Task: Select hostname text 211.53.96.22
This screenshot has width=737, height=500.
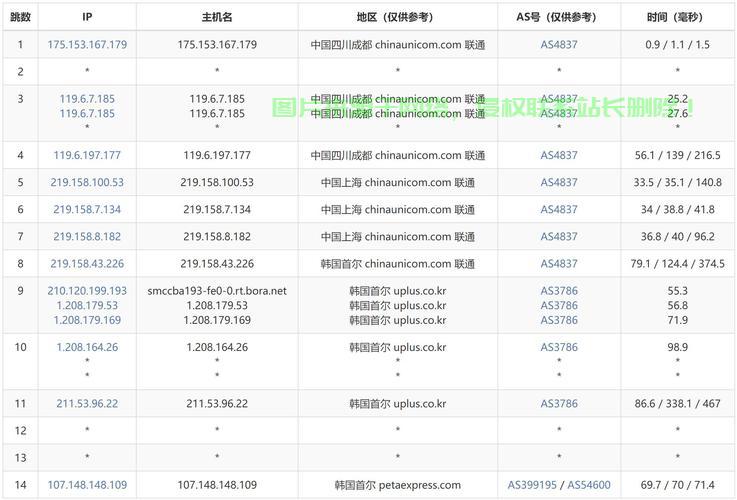Action: click(217, 404)
